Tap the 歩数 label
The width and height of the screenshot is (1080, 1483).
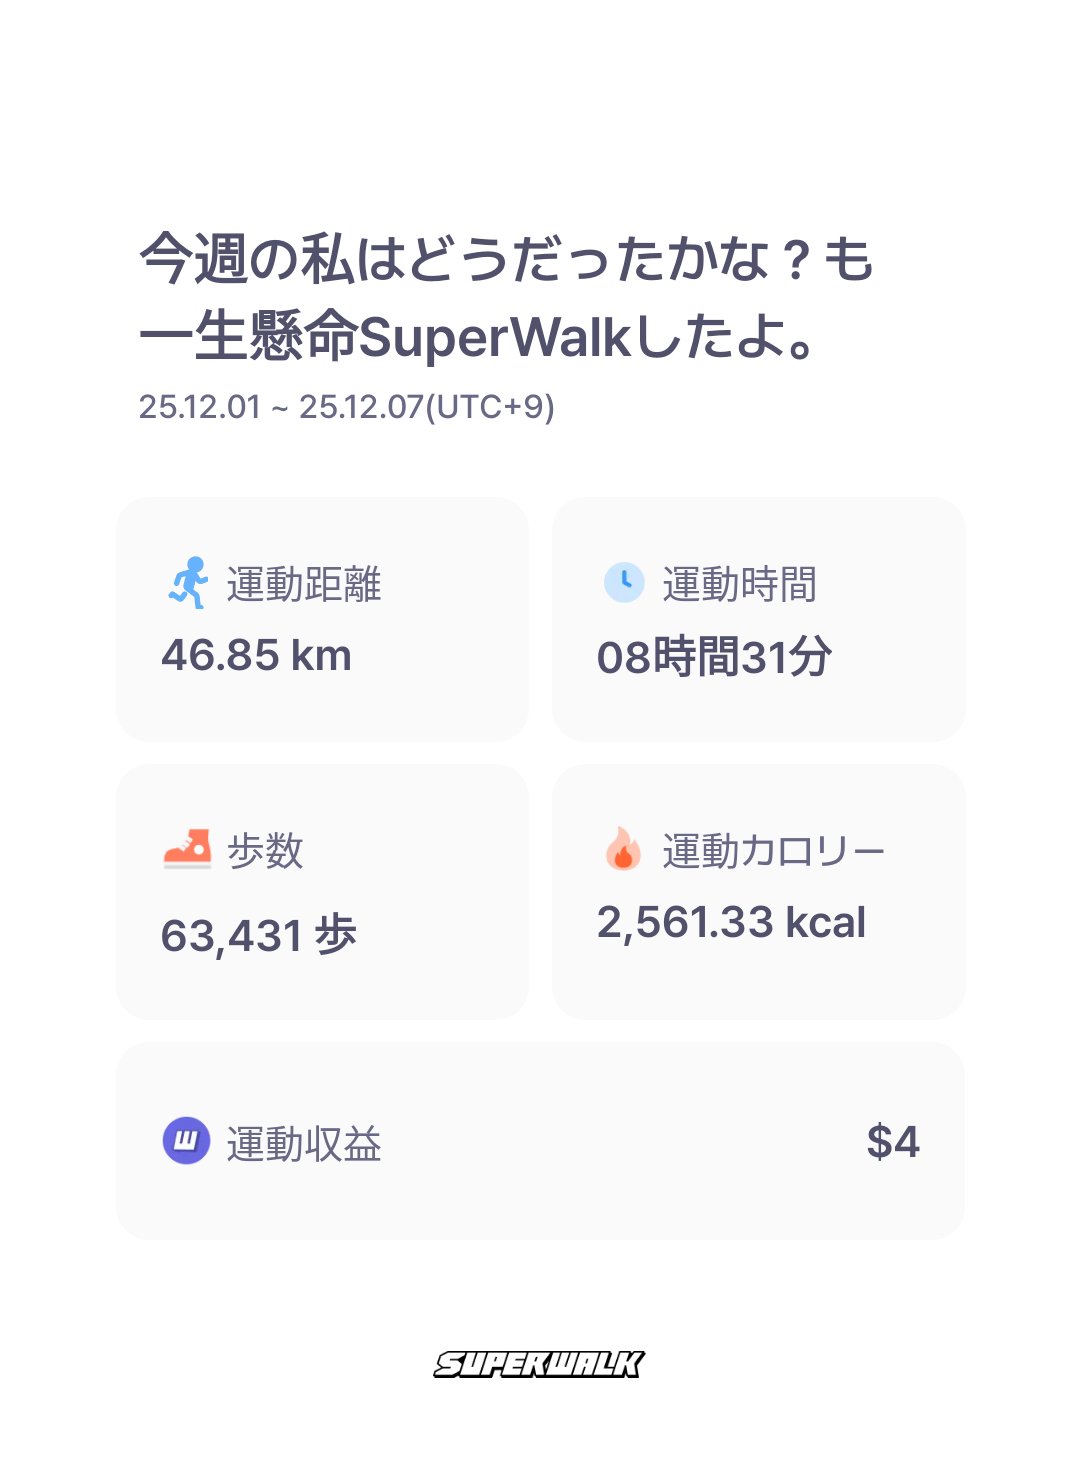(x=265, y=851)
